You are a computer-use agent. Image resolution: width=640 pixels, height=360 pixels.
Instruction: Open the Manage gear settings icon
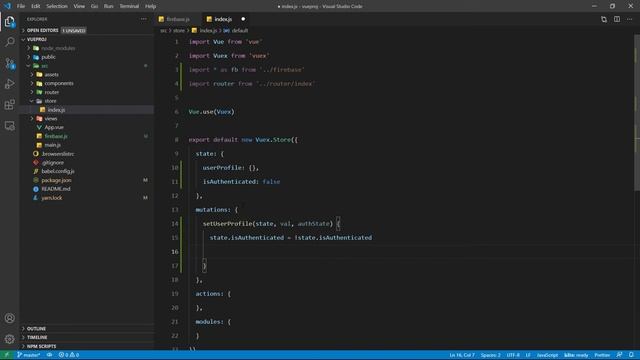pyautogui.click(x=9, y=339)
